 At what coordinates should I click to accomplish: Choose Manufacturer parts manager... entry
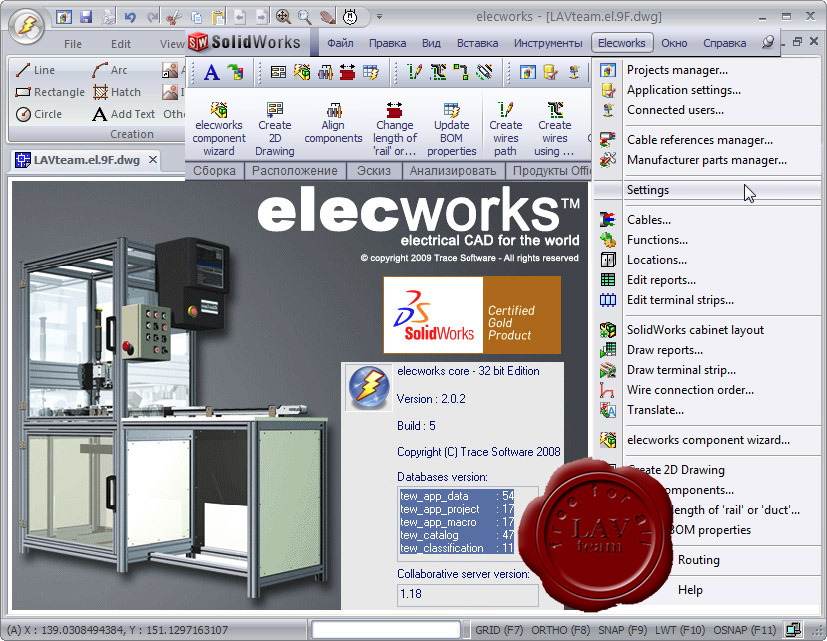pos(707,160)
